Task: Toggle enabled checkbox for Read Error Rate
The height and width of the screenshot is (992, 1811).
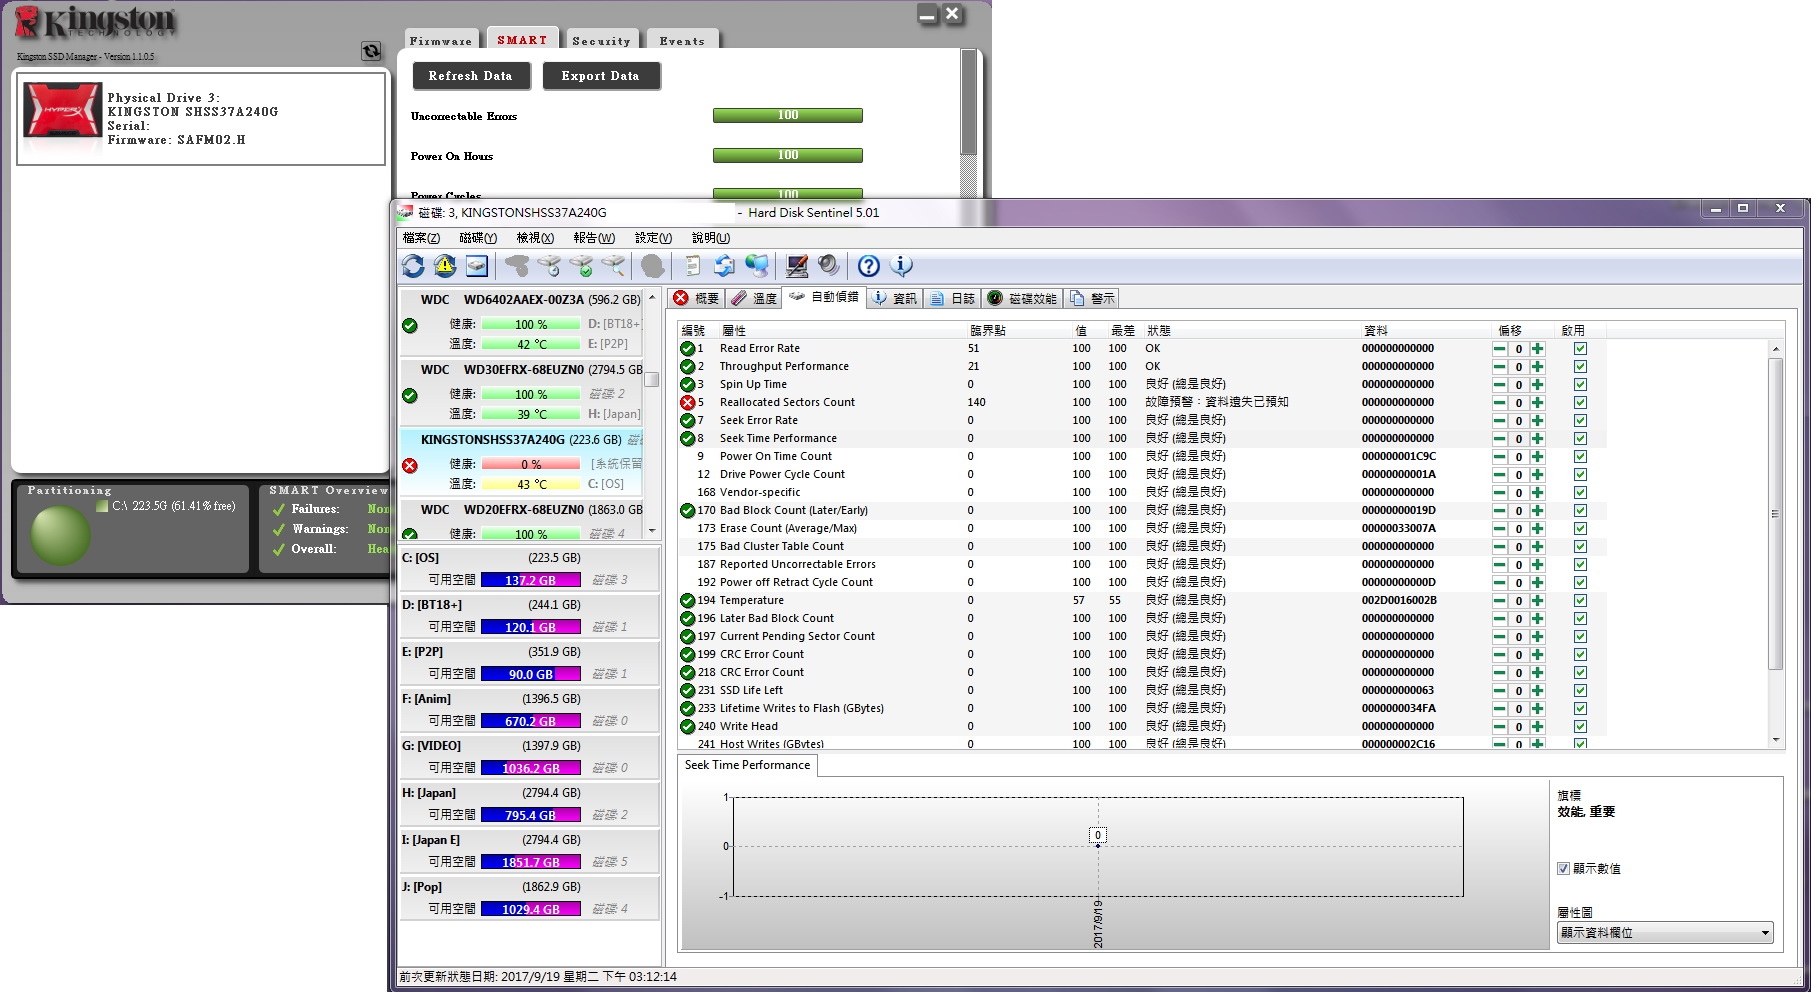Action: coord(1580,349)
